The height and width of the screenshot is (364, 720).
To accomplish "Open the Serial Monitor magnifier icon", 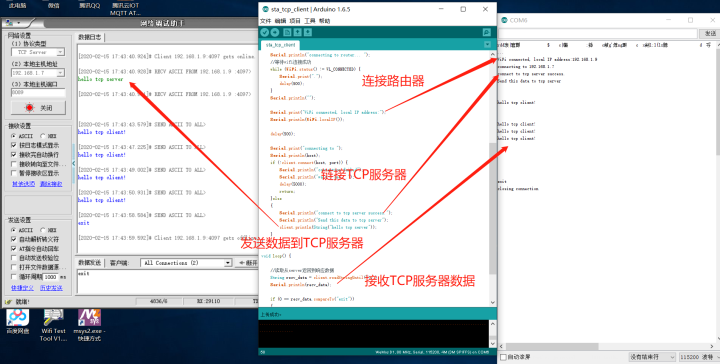I will [x=487, y=32].
